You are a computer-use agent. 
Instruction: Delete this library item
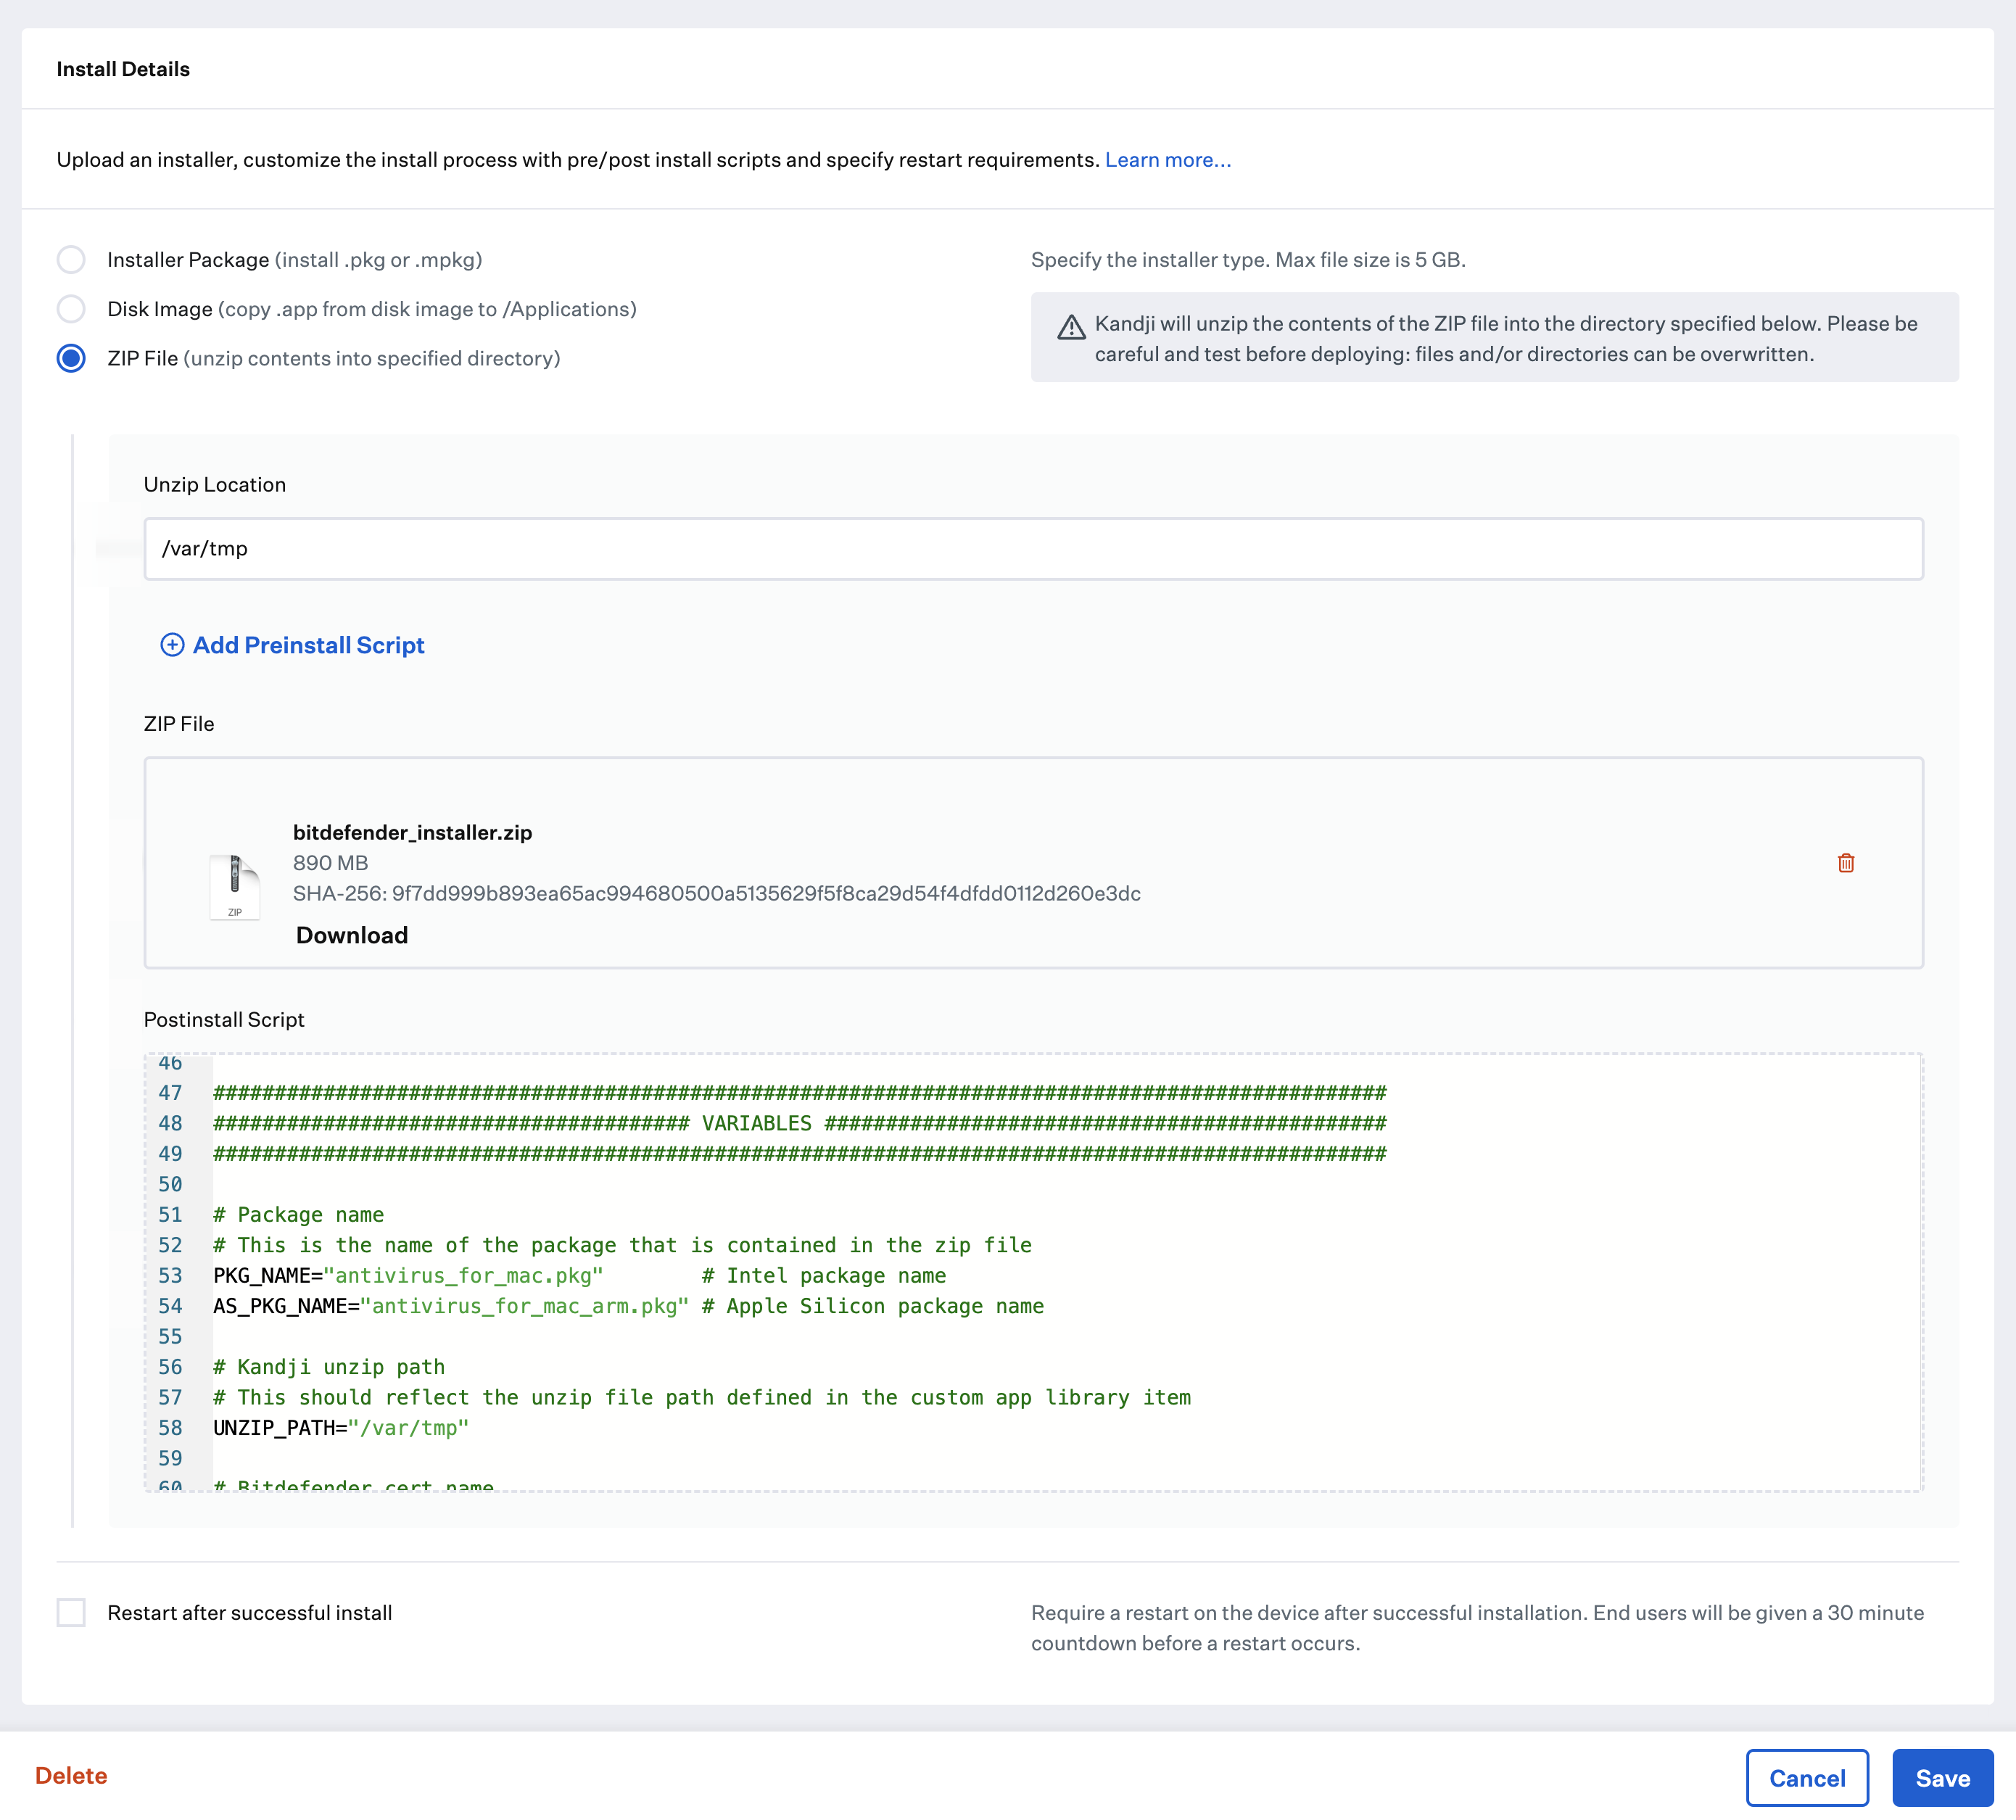point(71,1775)
